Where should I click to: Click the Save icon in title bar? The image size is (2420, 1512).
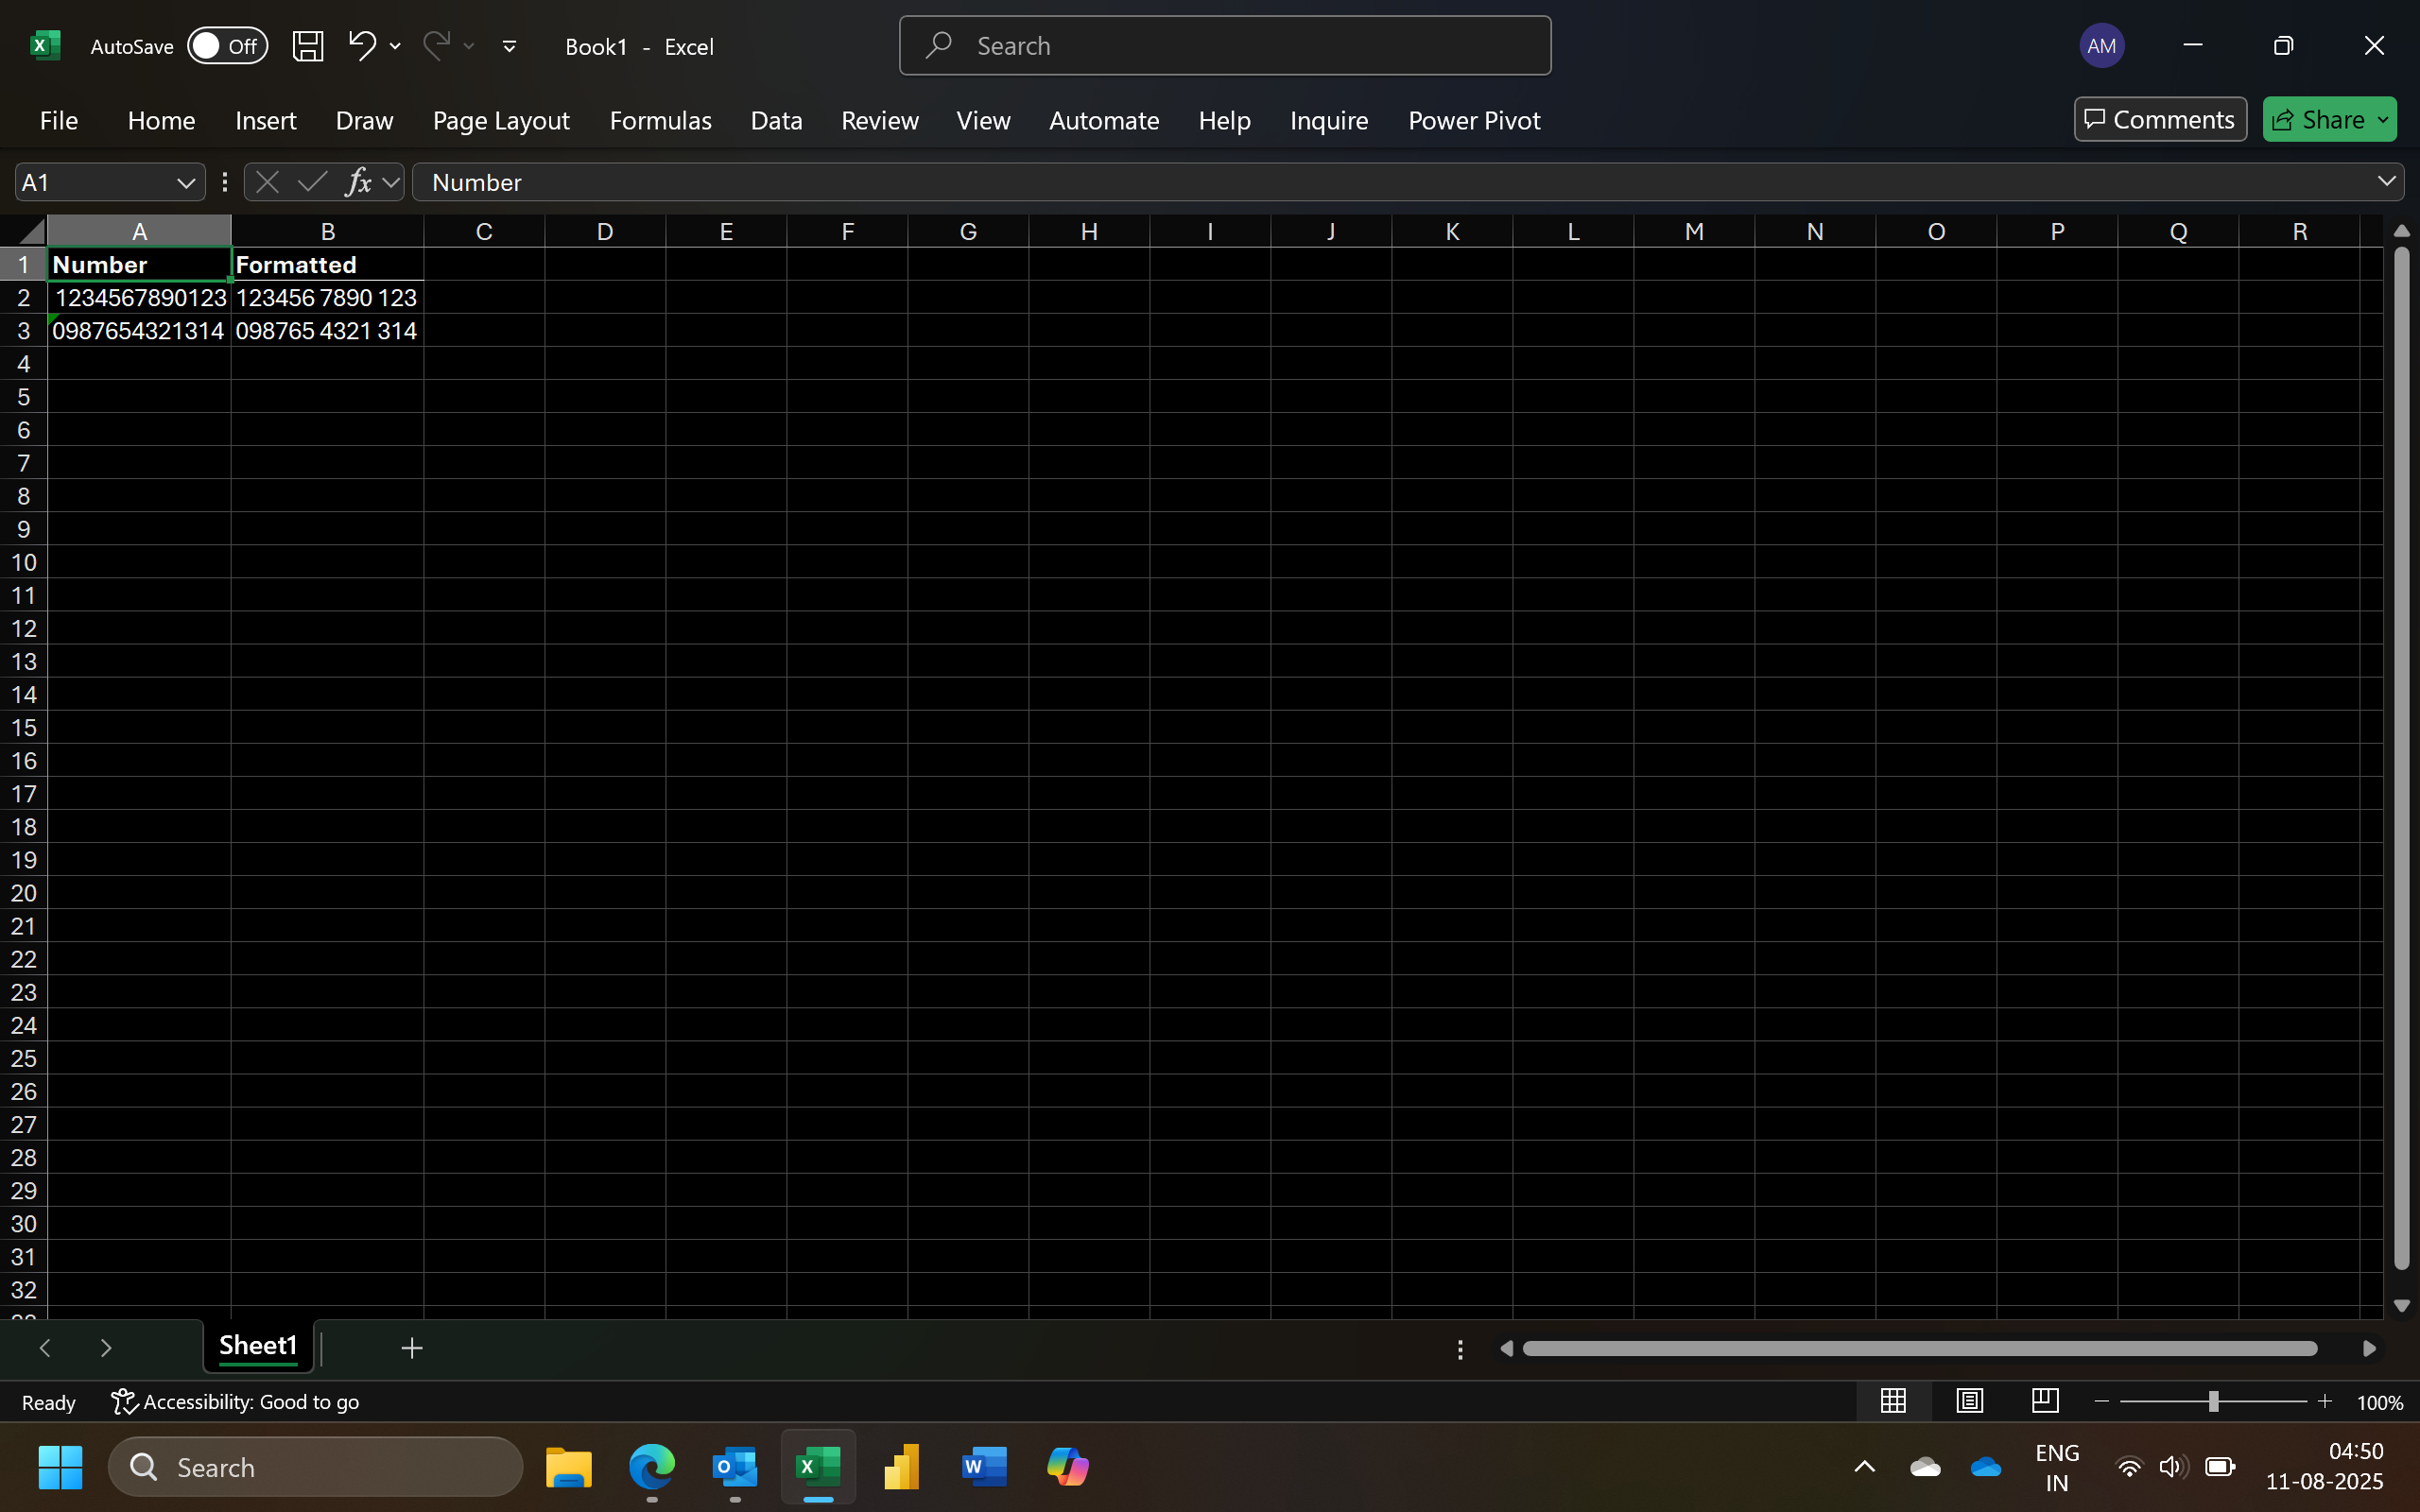(307, 46)
